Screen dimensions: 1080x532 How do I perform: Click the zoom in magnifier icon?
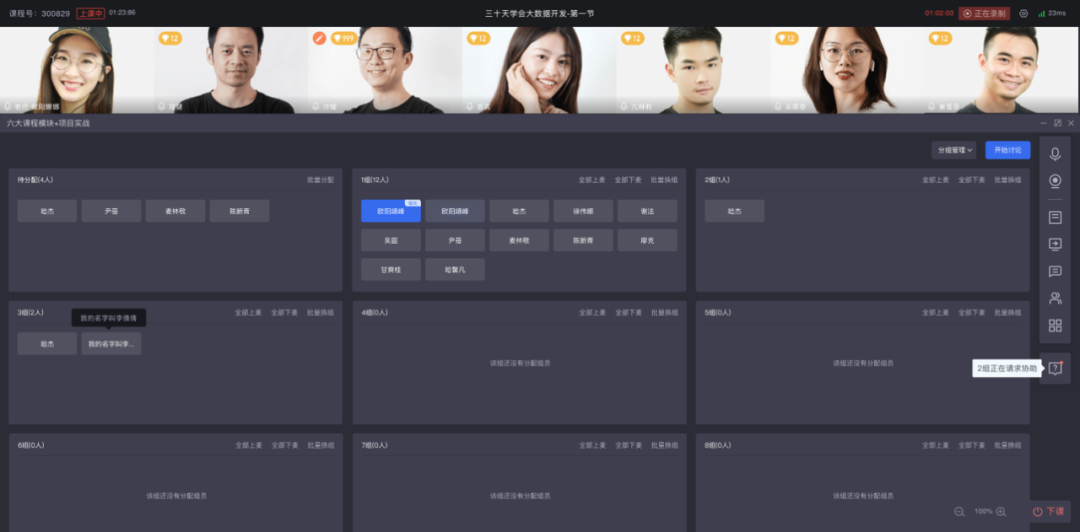pyautogui.click(x=1001, y=511)
